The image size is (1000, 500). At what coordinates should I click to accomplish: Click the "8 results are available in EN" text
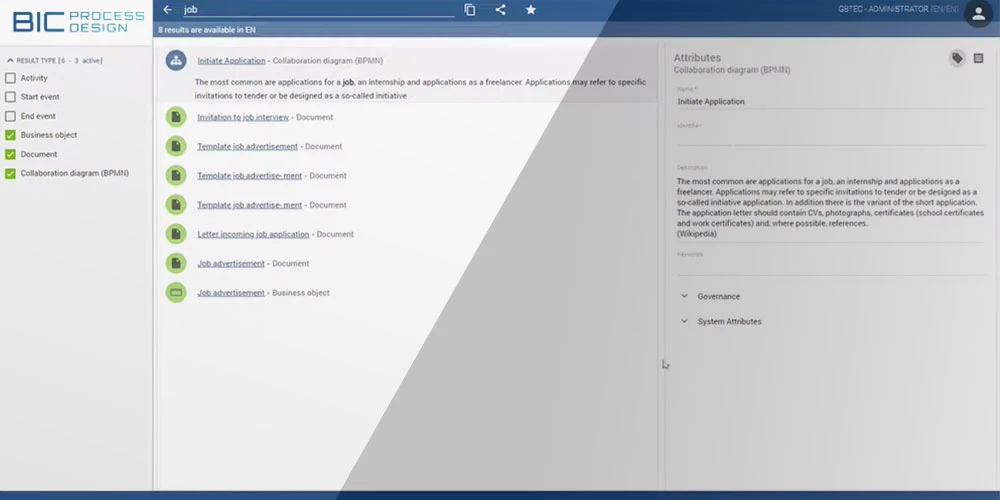(207, 30)
